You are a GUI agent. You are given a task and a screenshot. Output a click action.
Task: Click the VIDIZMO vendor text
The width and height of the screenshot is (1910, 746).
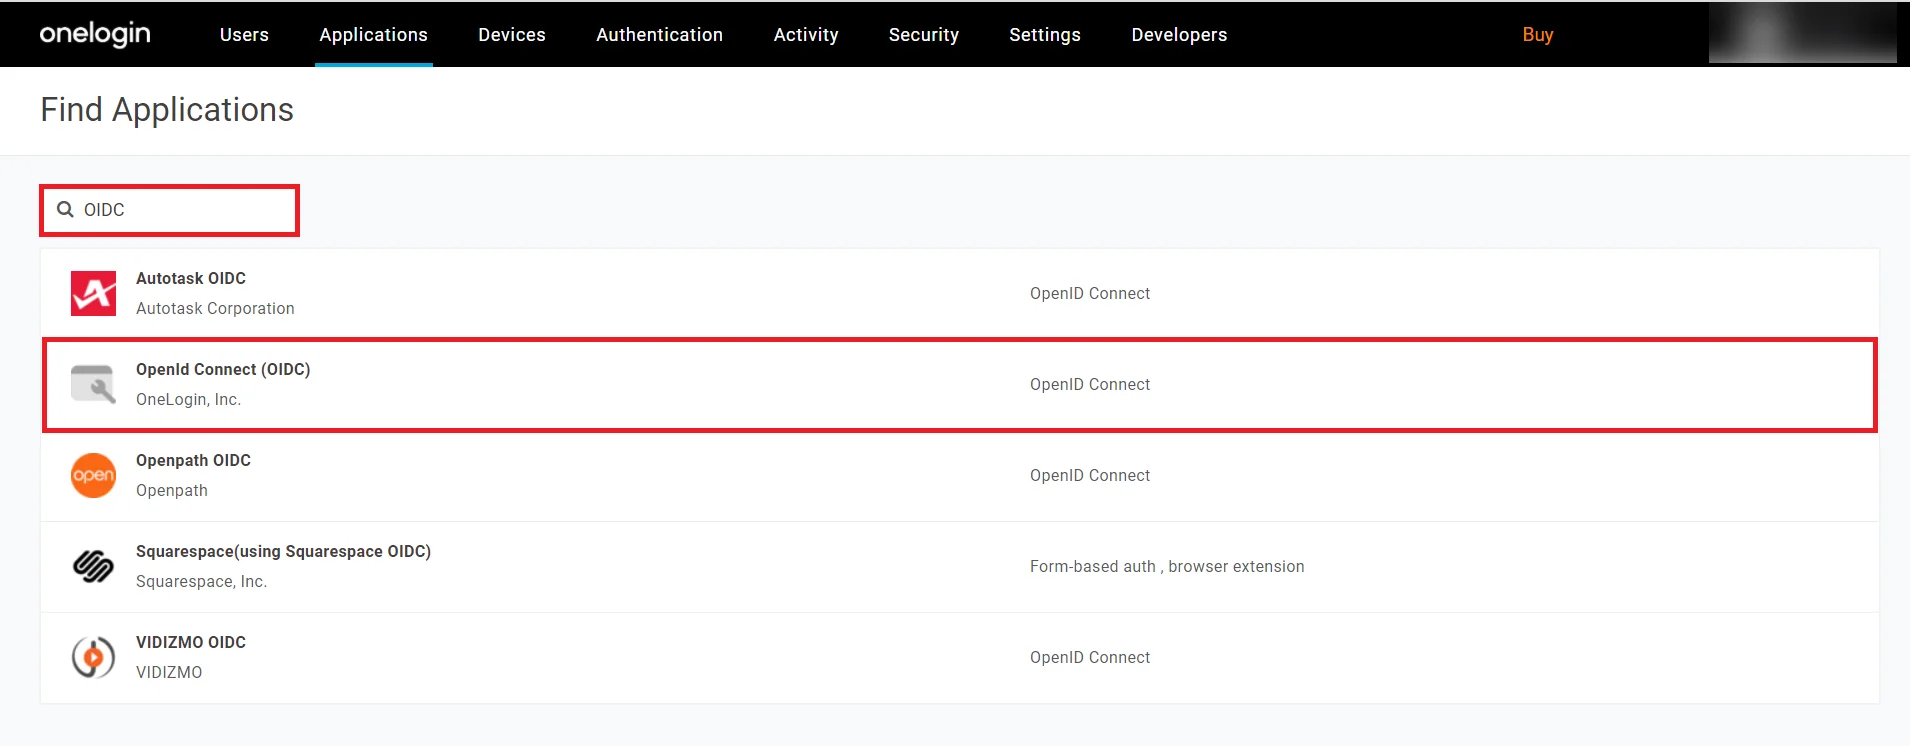169,672
